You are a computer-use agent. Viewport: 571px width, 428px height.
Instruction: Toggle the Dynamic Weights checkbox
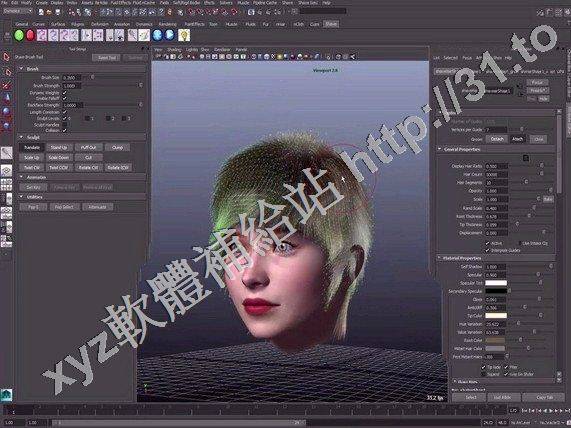coord(64,93)
